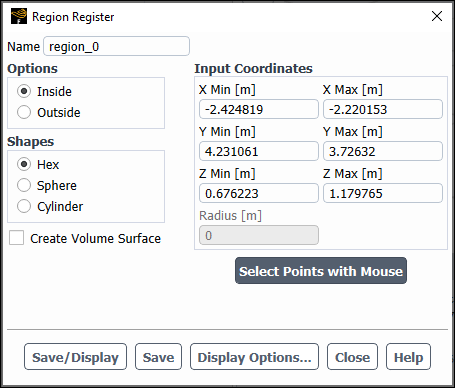
Task: Click the Y Min field
Action: (259, 151)
